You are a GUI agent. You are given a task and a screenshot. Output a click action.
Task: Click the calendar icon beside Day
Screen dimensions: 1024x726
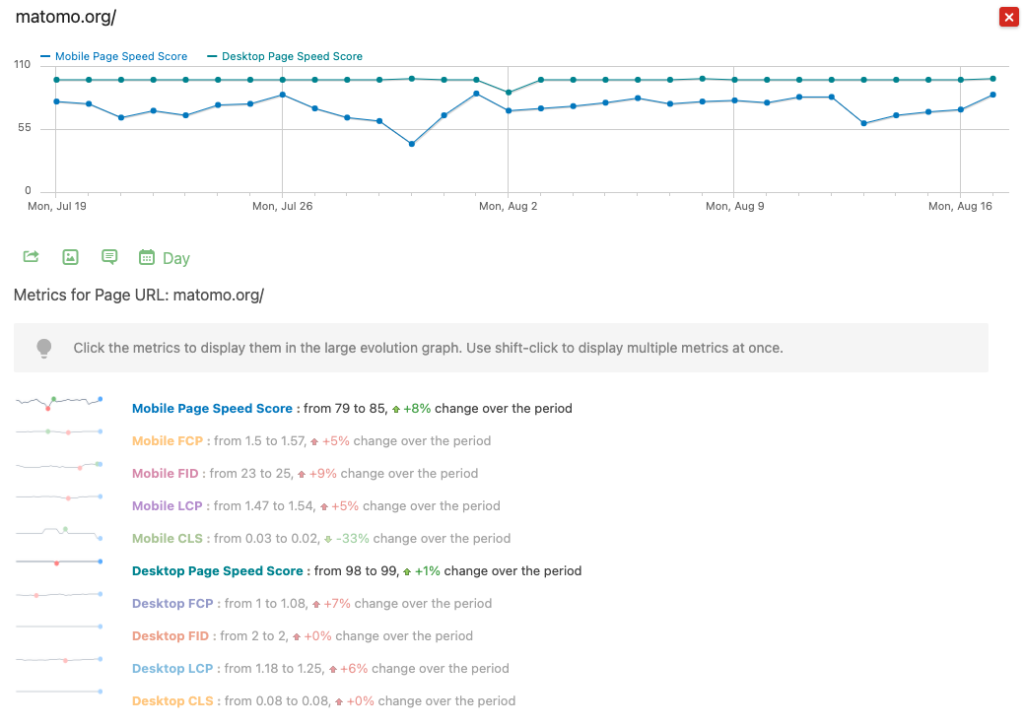(147, 257)
